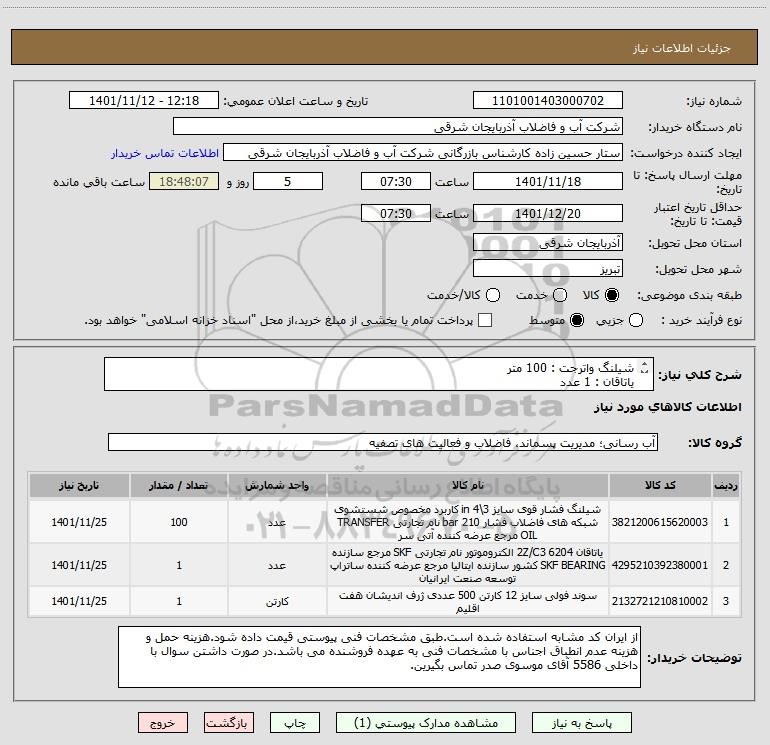Click the جزئیات اطلاعات نیاز header title
The image size is (770, 745).
tap(682, 48)
